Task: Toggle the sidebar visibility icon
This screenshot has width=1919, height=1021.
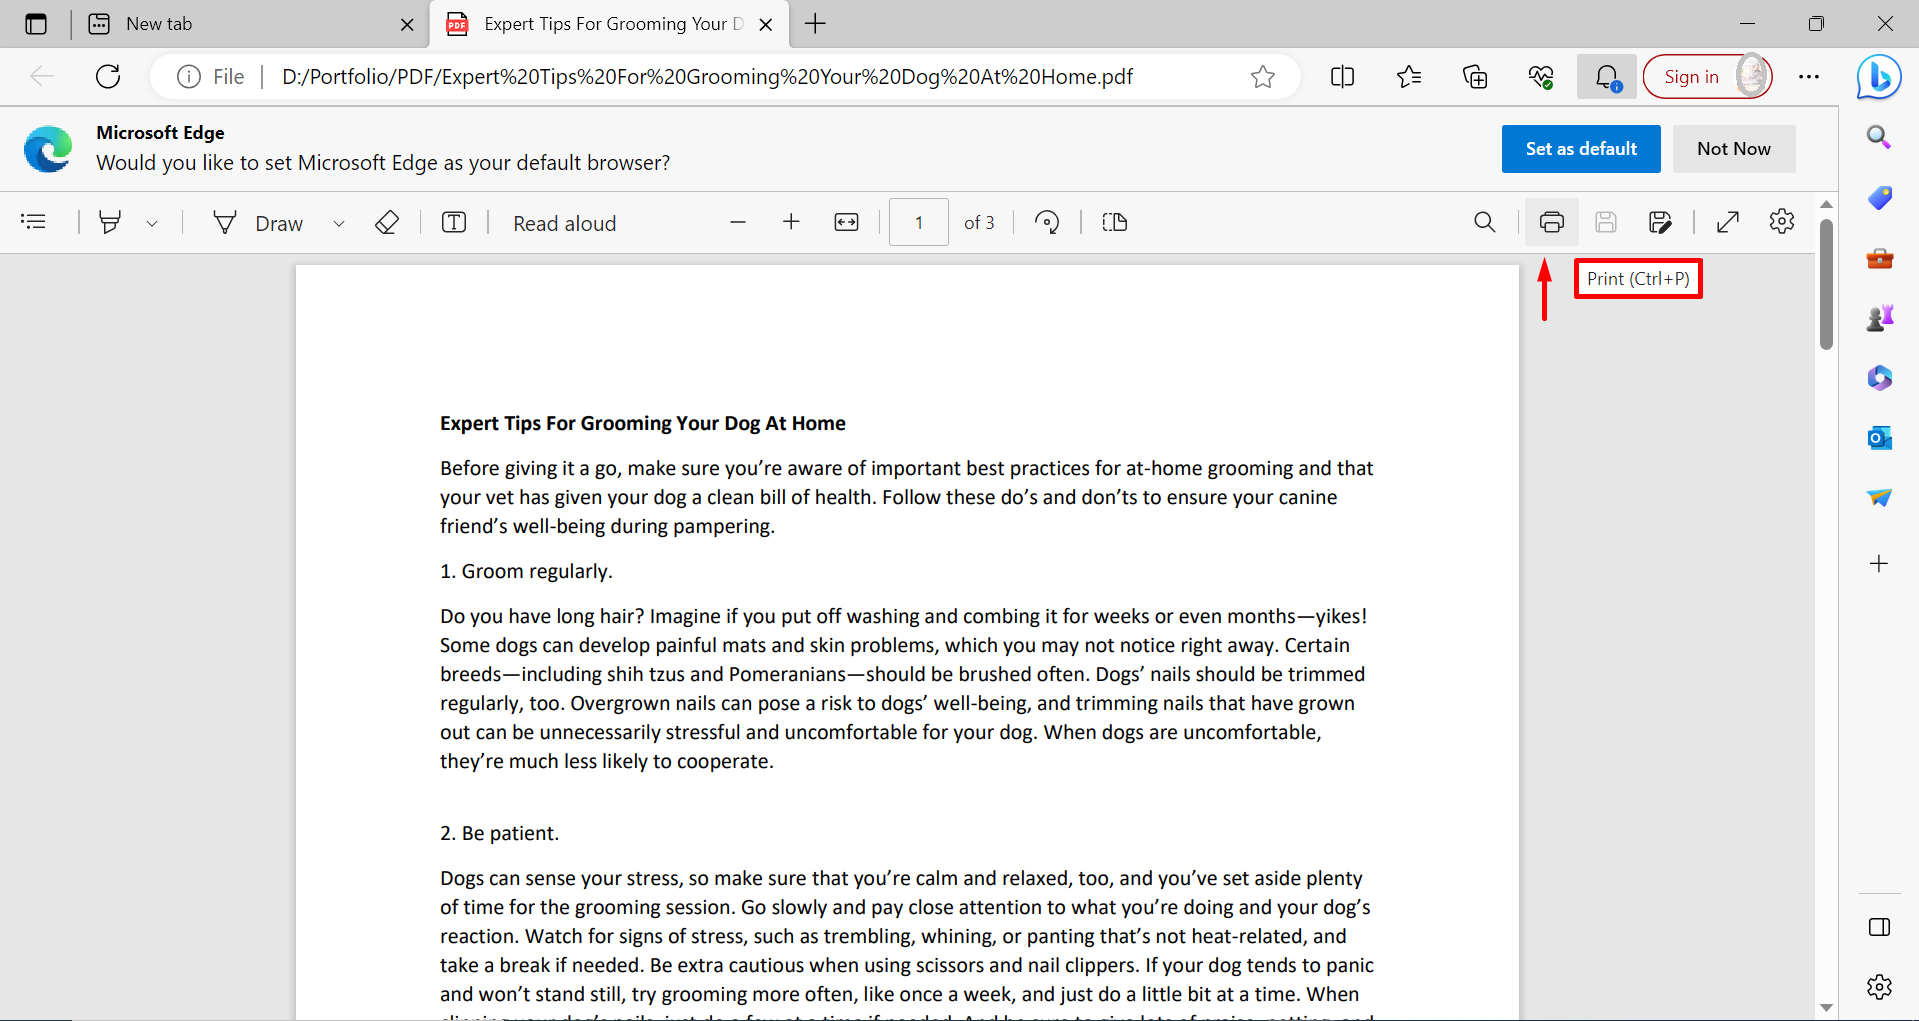Action: coord(1879,927)
